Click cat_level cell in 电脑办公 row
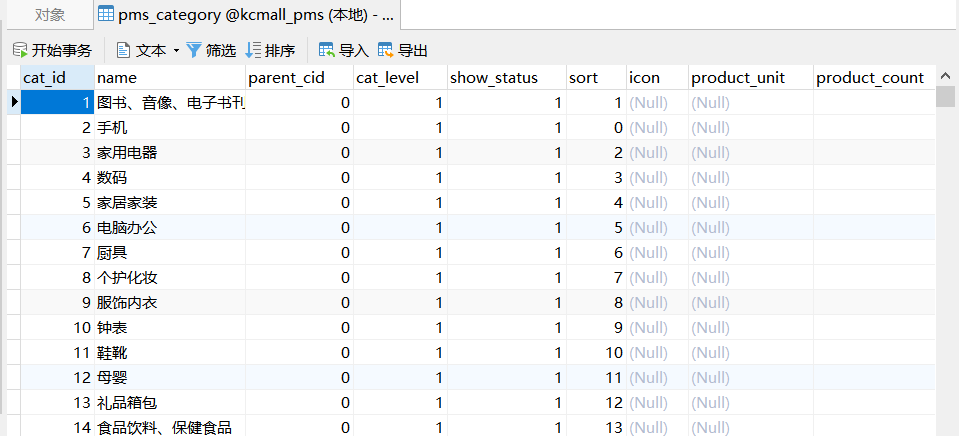The image size is (960, 436). [x=400, y=227]
